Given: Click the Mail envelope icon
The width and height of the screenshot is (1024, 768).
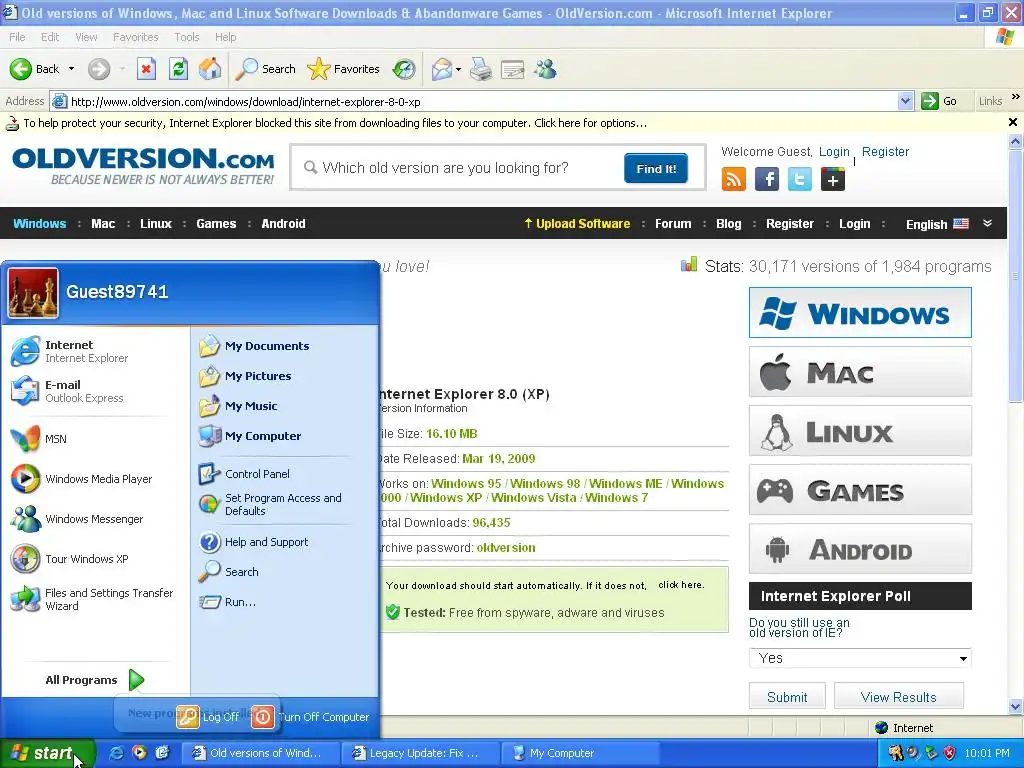Looking at the screenshot, I should 442,69.
